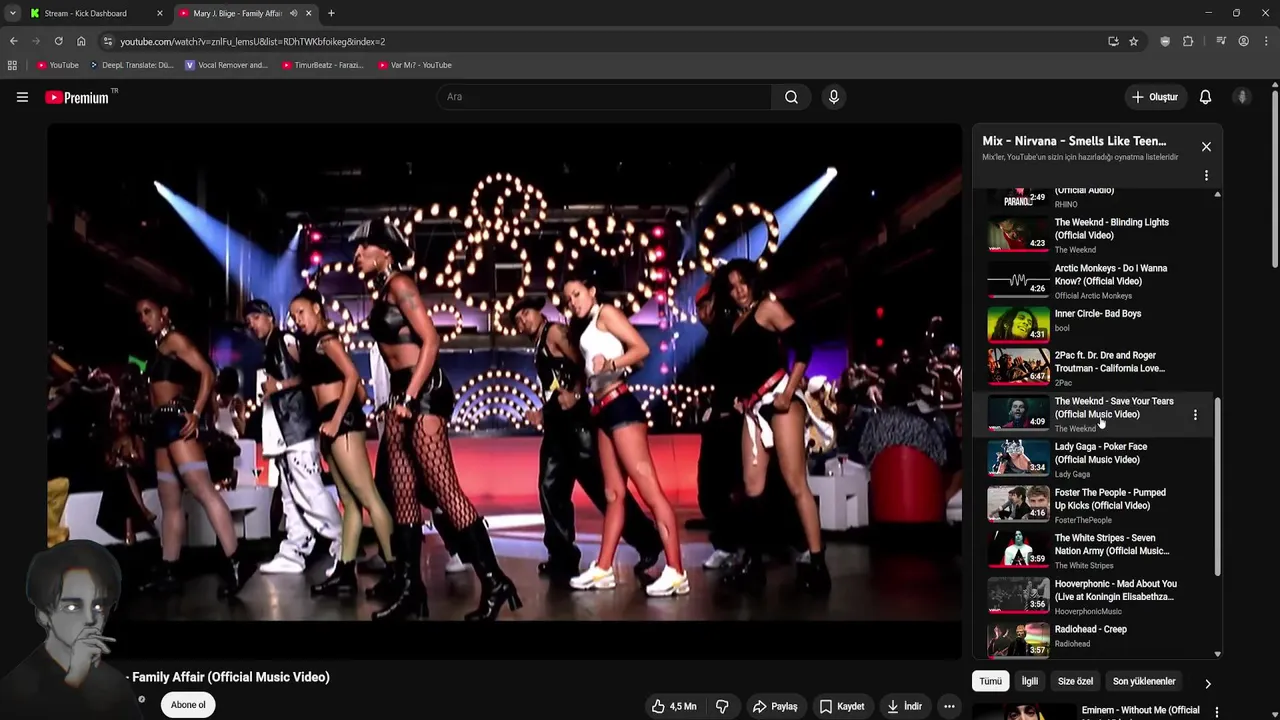Open more actions ellipsis under the video
The height and width of the screenshot is (720, 1280).
point(949,706)
